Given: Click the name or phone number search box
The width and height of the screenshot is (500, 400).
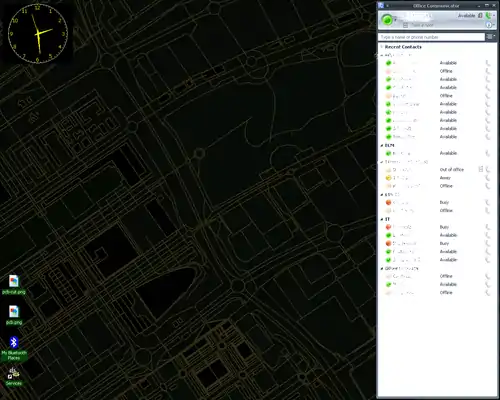Looking at the screenshot, I should click(x=431, y=37).
